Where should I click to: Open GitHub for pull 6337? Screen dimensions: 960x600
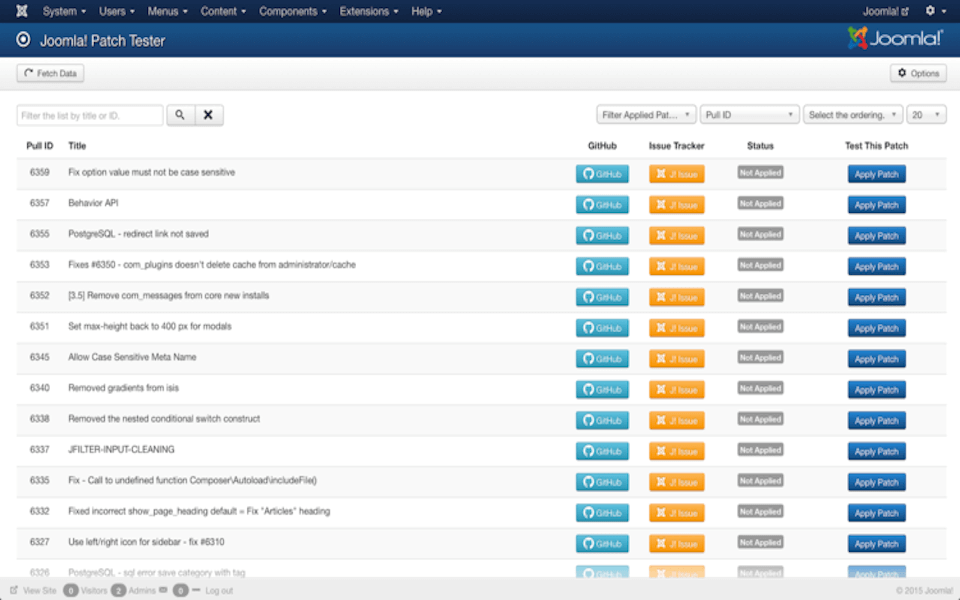point(602,451)
